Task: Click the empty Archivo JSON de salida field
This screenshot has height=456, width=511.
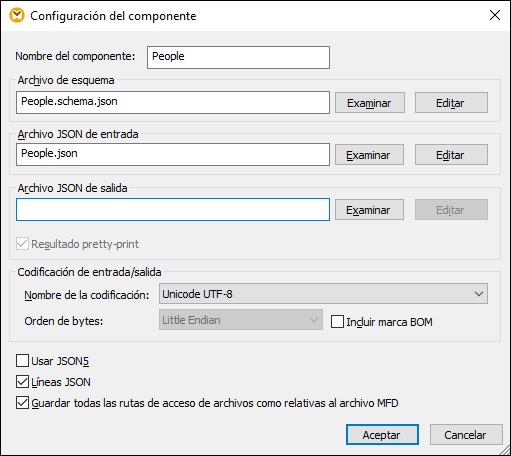Action: tap(173, 209)
